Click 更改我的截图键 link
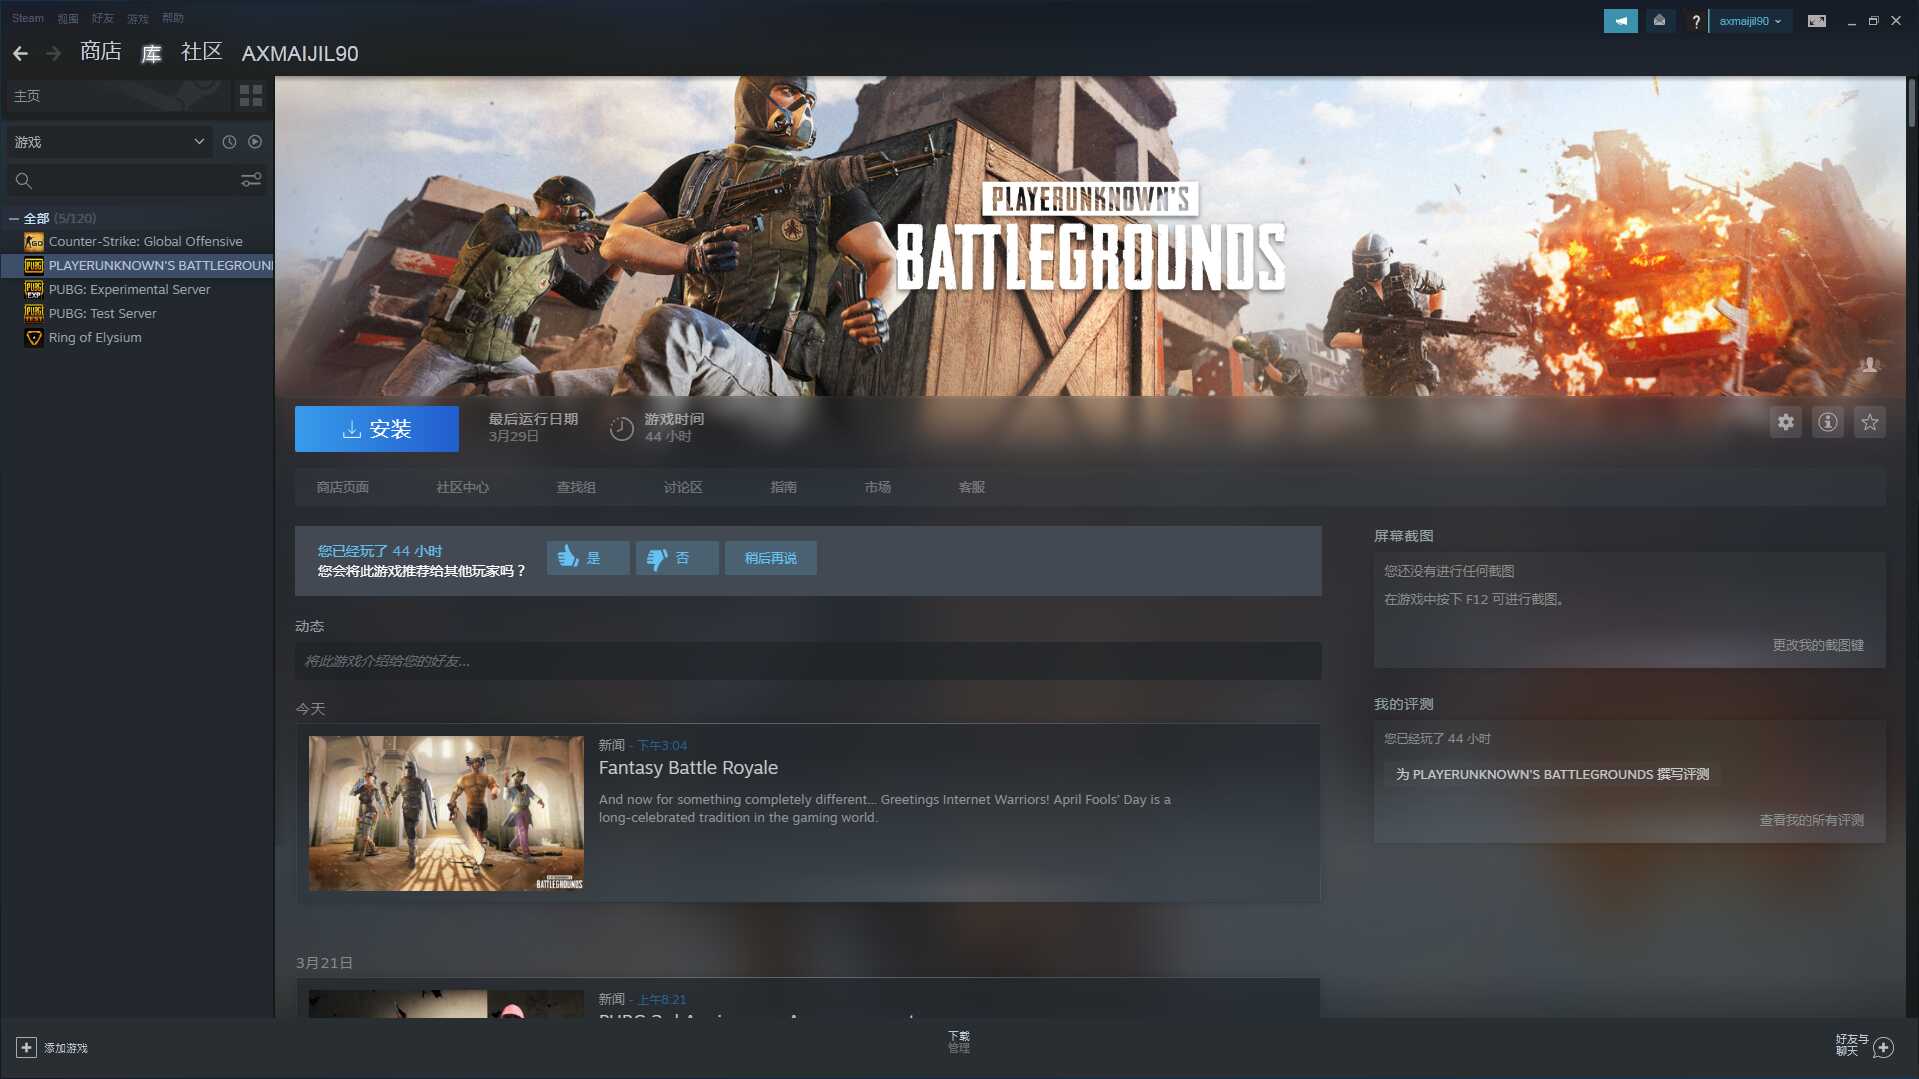The height and width of the screenshot is (1079, 1919). (1818, 646)
